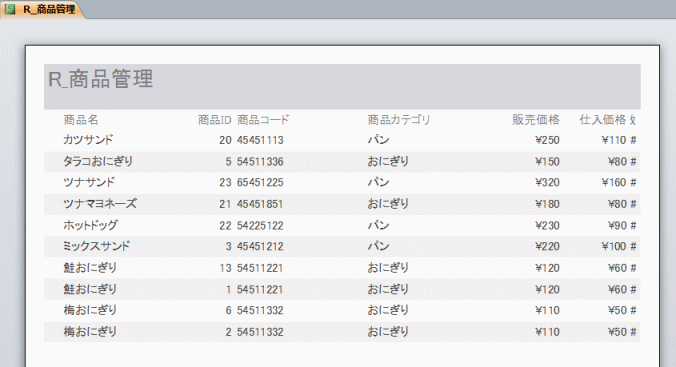Click product ID 2 for 梅おにぎり
The image size is (676, 367).
pyautogui.click(x=228, y=332)
